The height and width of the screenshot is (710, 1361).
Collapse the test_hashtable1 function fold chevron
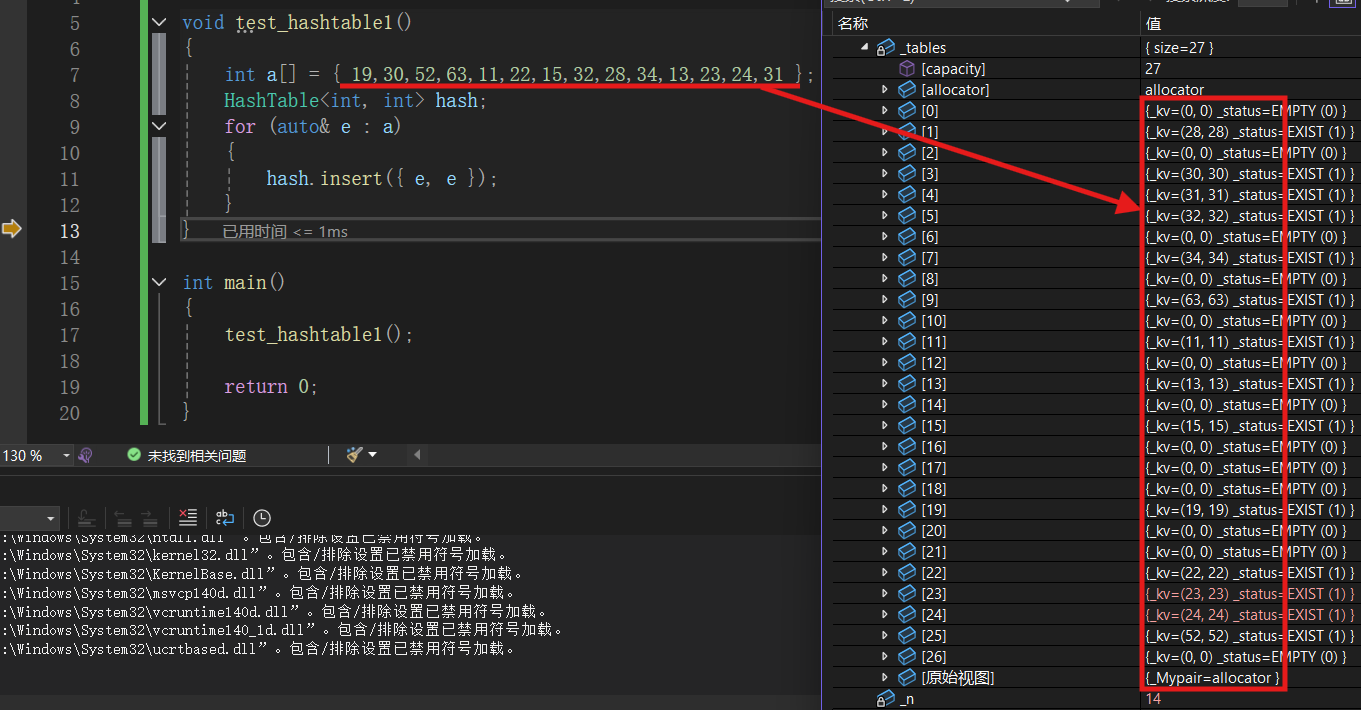[x=159, y=22]
